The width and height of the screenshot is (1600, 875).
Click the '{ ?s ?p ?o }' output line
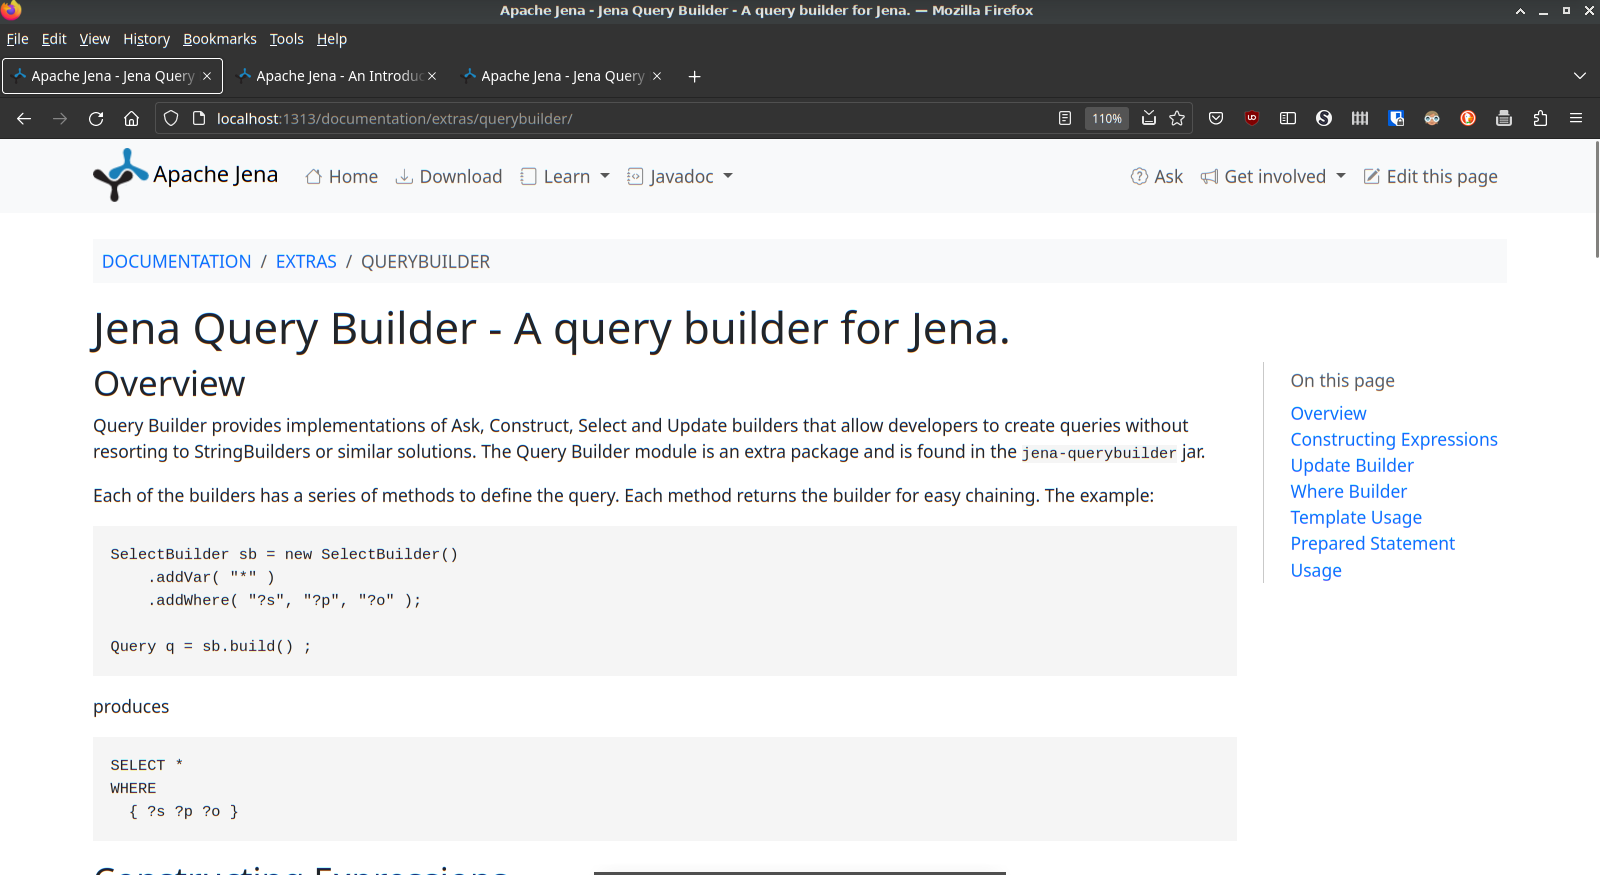point(184,811)
